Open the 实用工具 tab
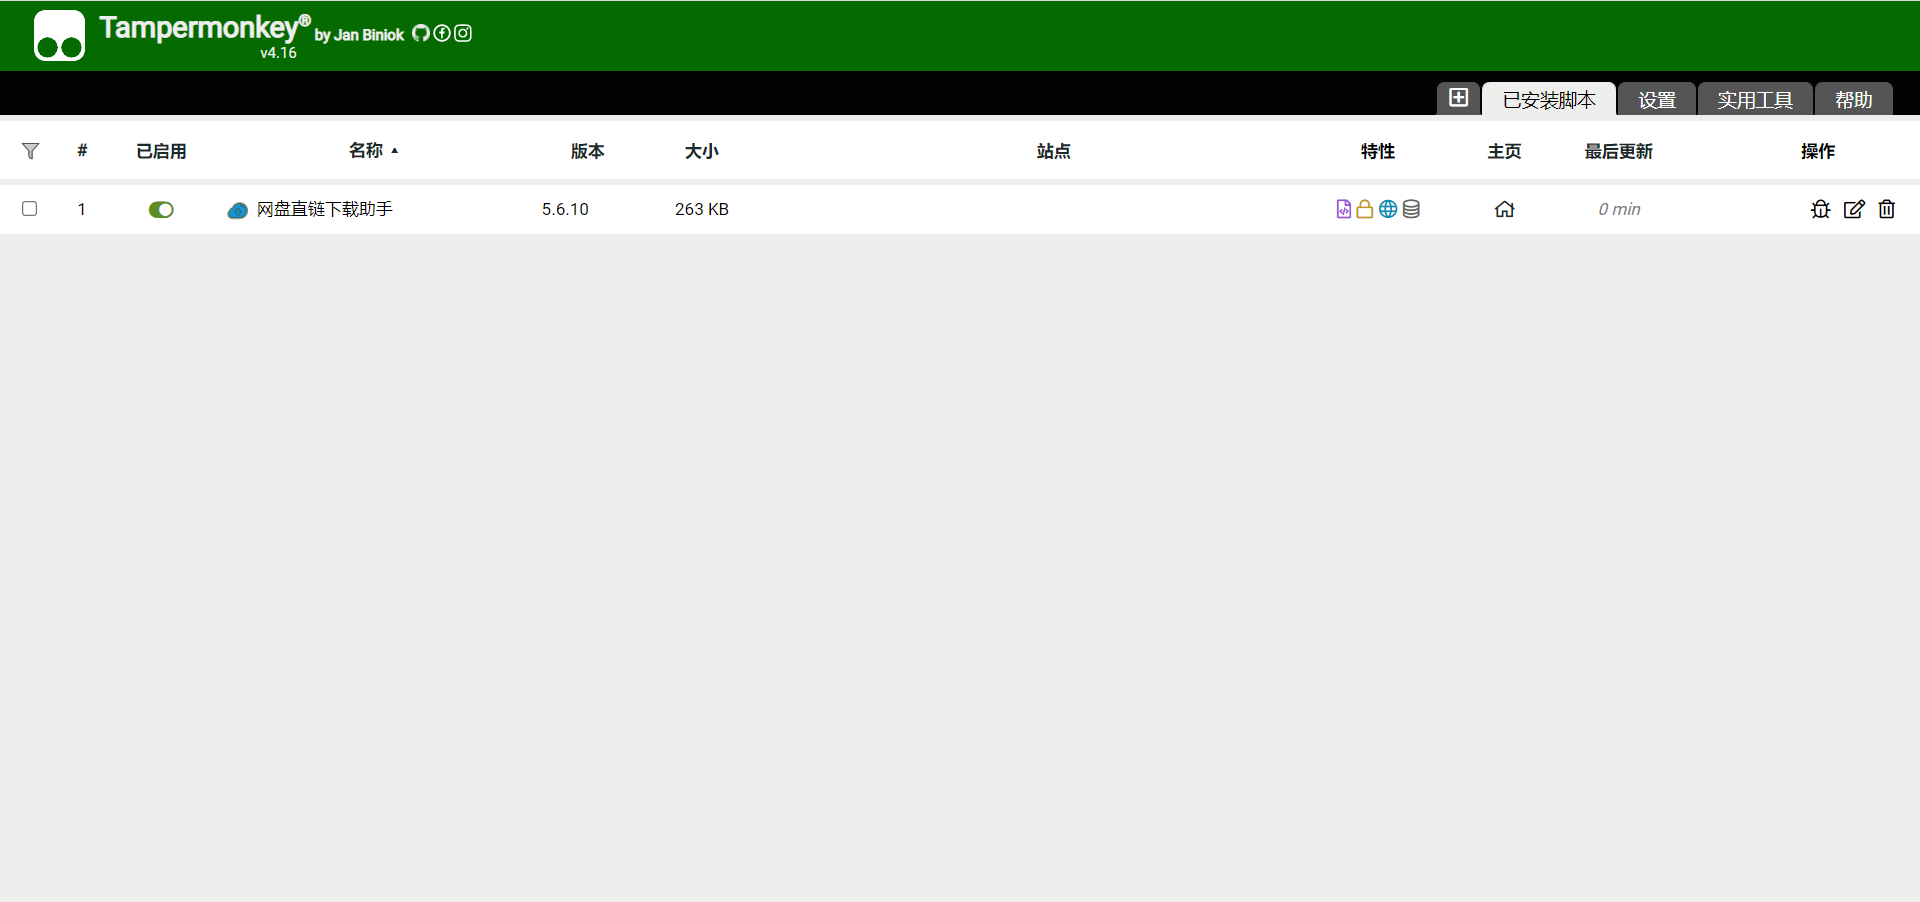The height and width of the screenshot is (902, 1920). [1755, 100]
